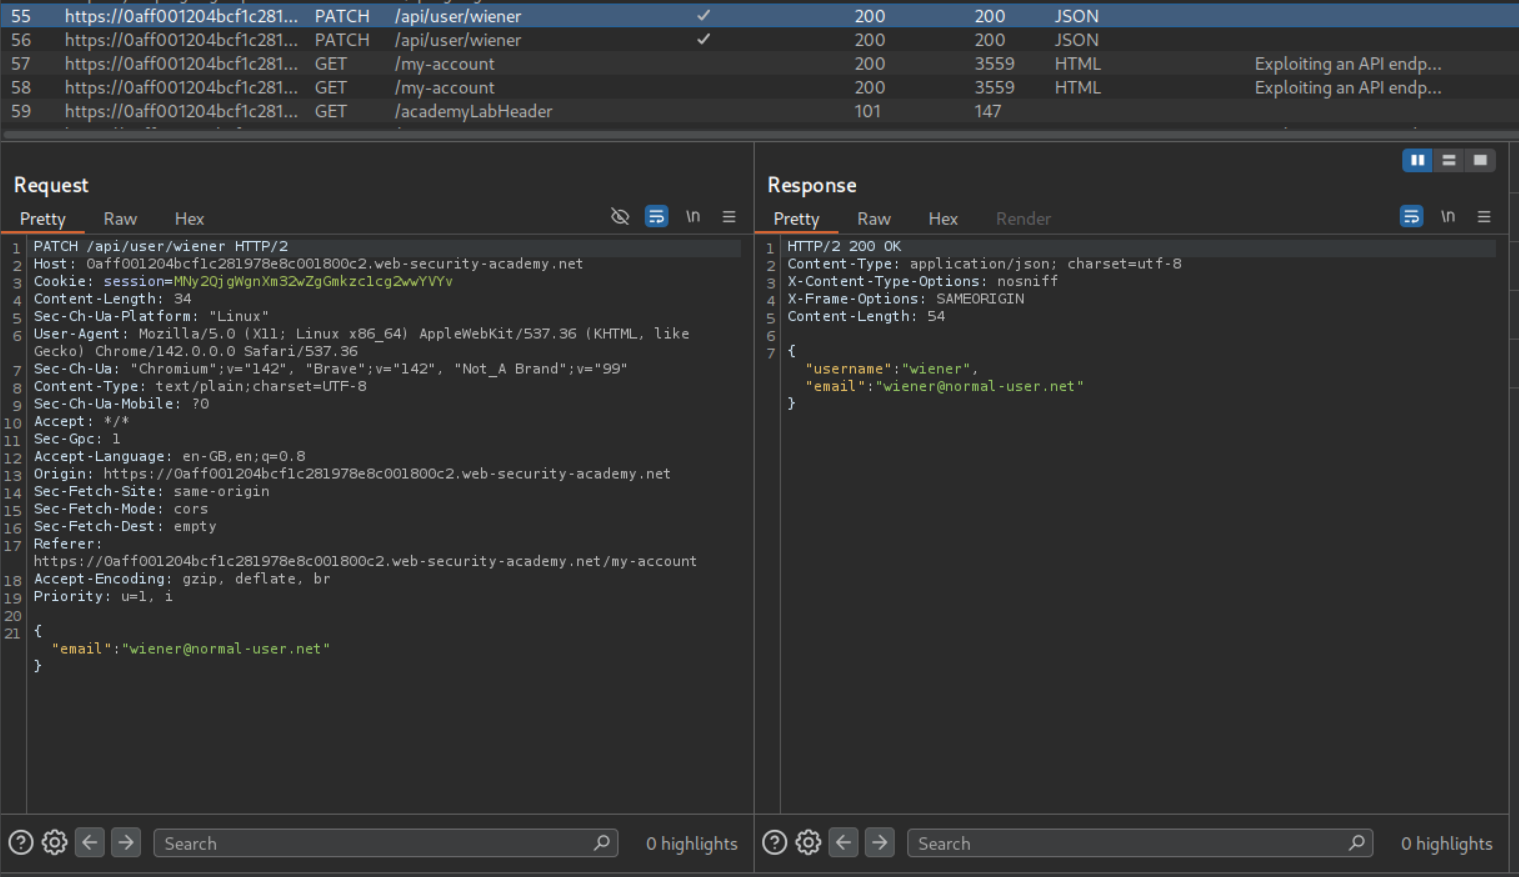Toggle non-printable characters in Response
This screenshot has height=877, width=1519.
pyautogui.click(x=1447, y=217)
